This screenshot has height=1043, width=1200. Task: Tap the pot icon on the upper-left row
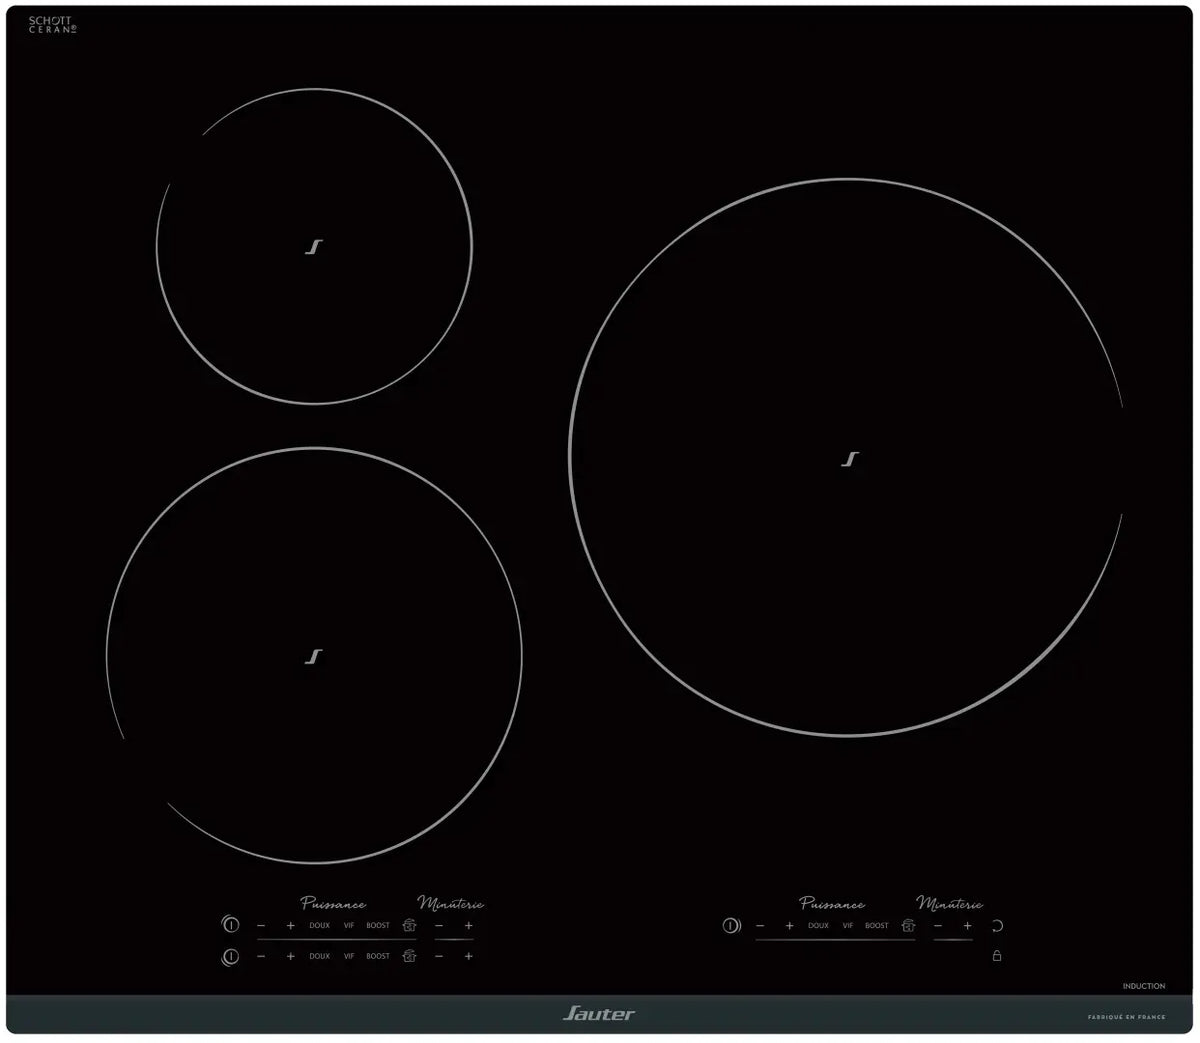click(x=409, y=926)
